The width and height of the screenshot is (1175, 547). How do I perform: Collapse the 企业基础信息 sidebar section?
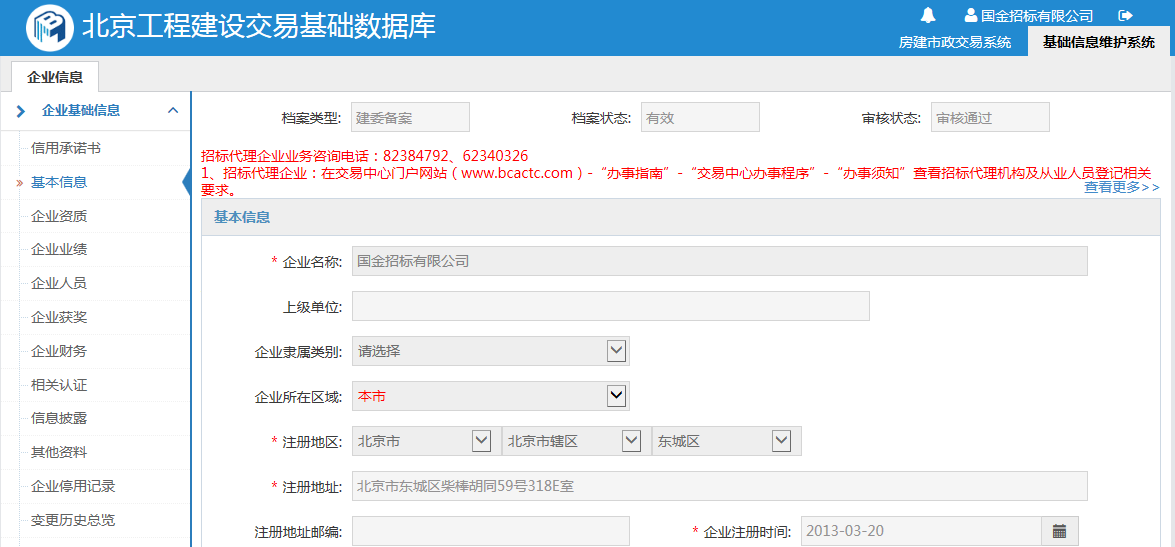173,111
